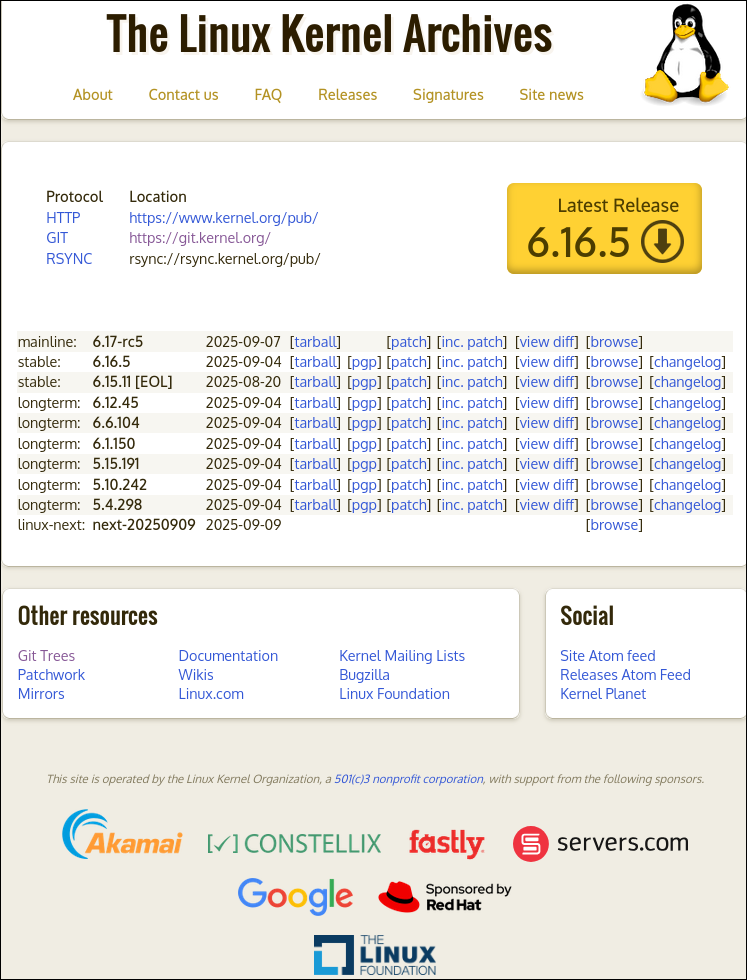Browse the longterm 5.15.191 tree

coord(614,464)
